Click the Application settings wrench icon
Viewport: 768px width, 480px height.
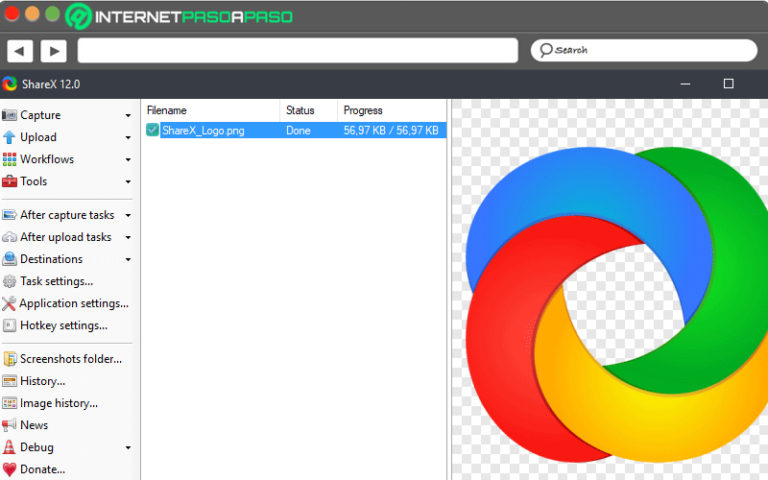click(x=9, y=304)
